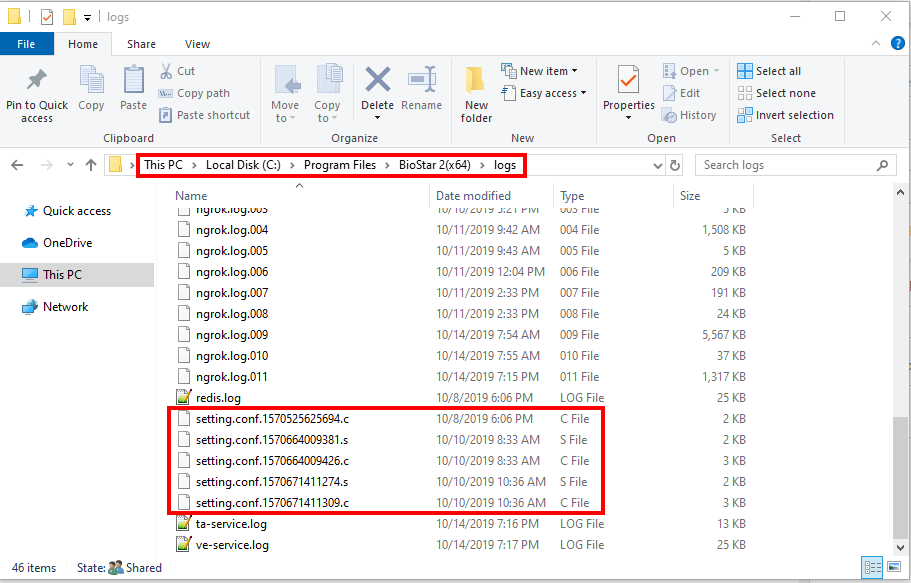
Task: Switch to details view in status bar
Action: tap(872, 567)
